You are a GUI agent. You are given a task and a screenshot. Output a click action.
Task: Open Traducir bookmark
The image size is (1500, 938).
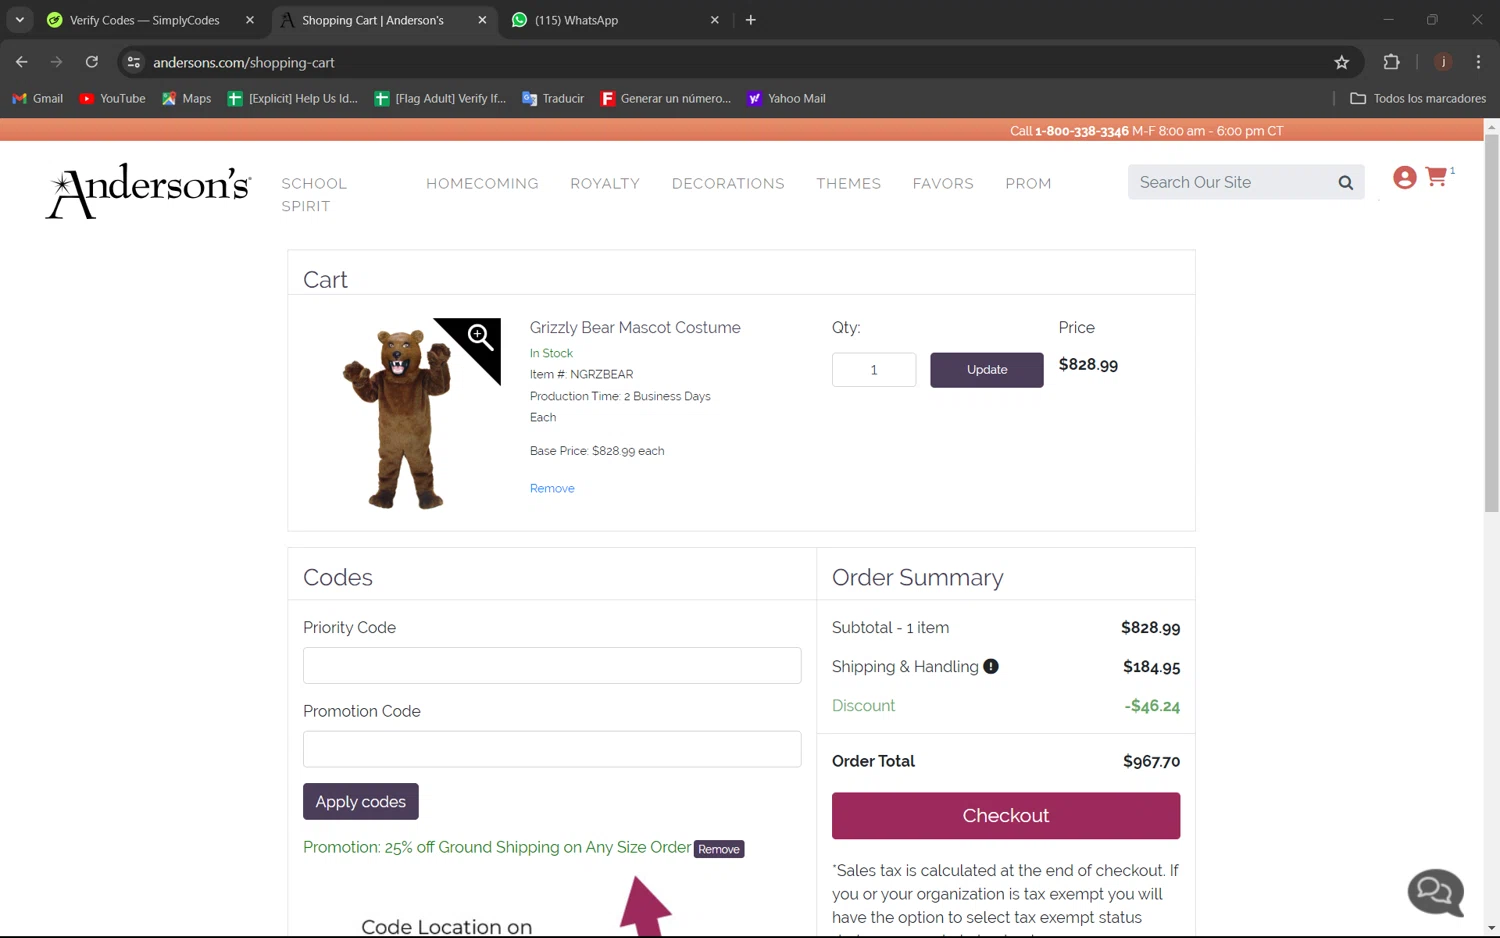pyautogui.click(x=553, y=98)
